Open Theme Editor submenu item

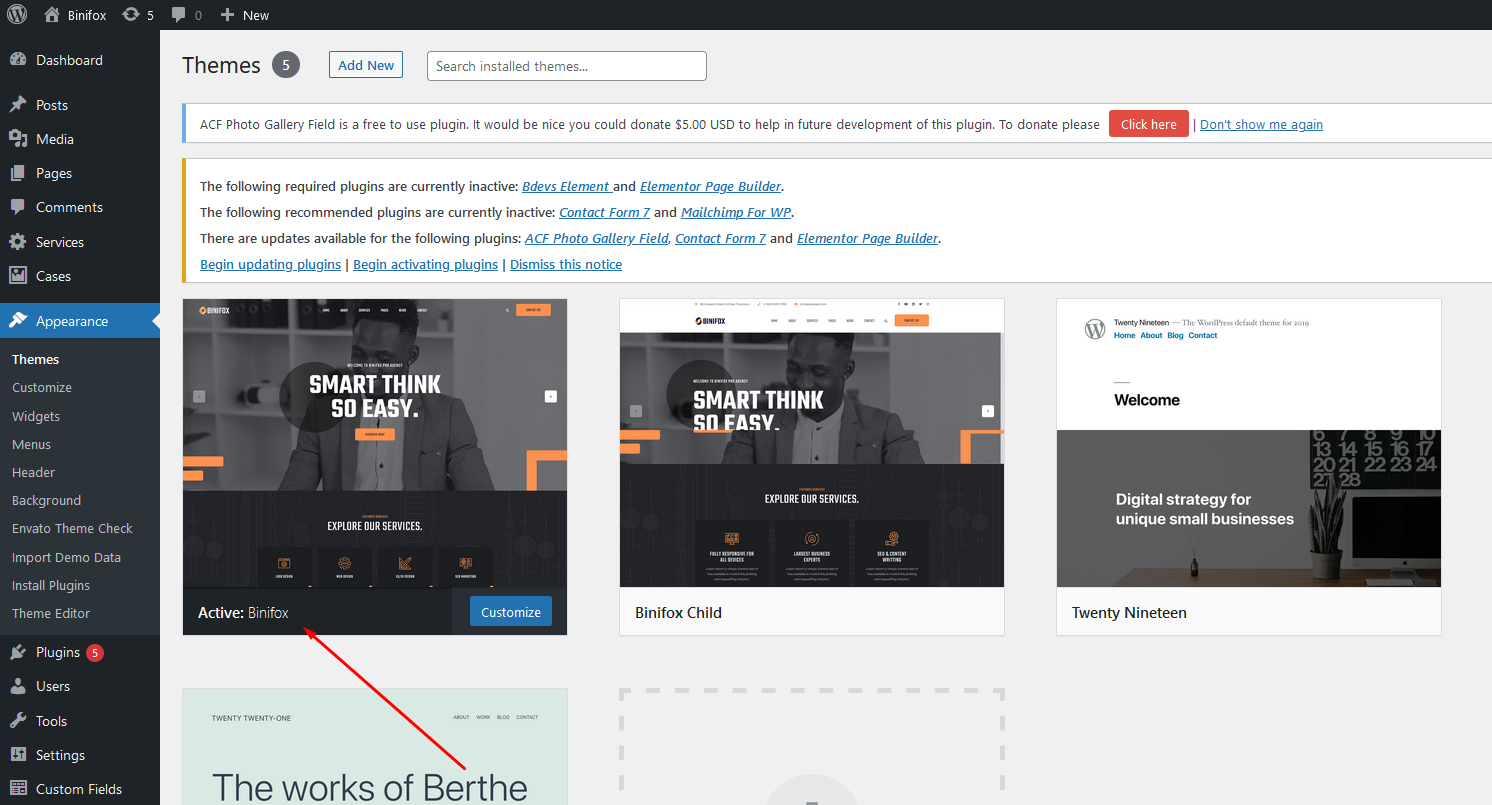(51, 613)
